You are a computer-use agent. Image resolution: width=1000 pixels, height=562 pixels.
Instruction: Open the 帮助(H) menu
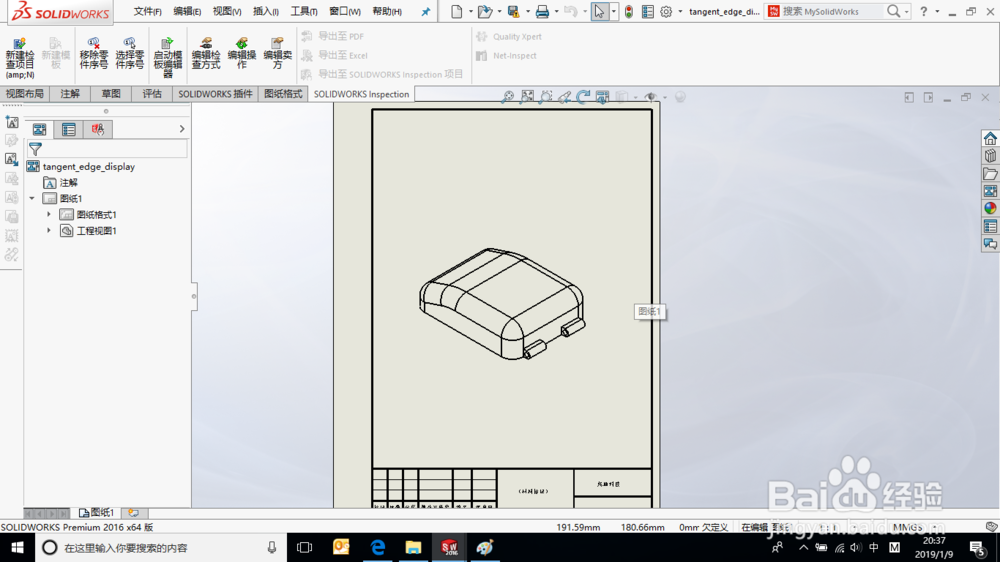point(387,11)
